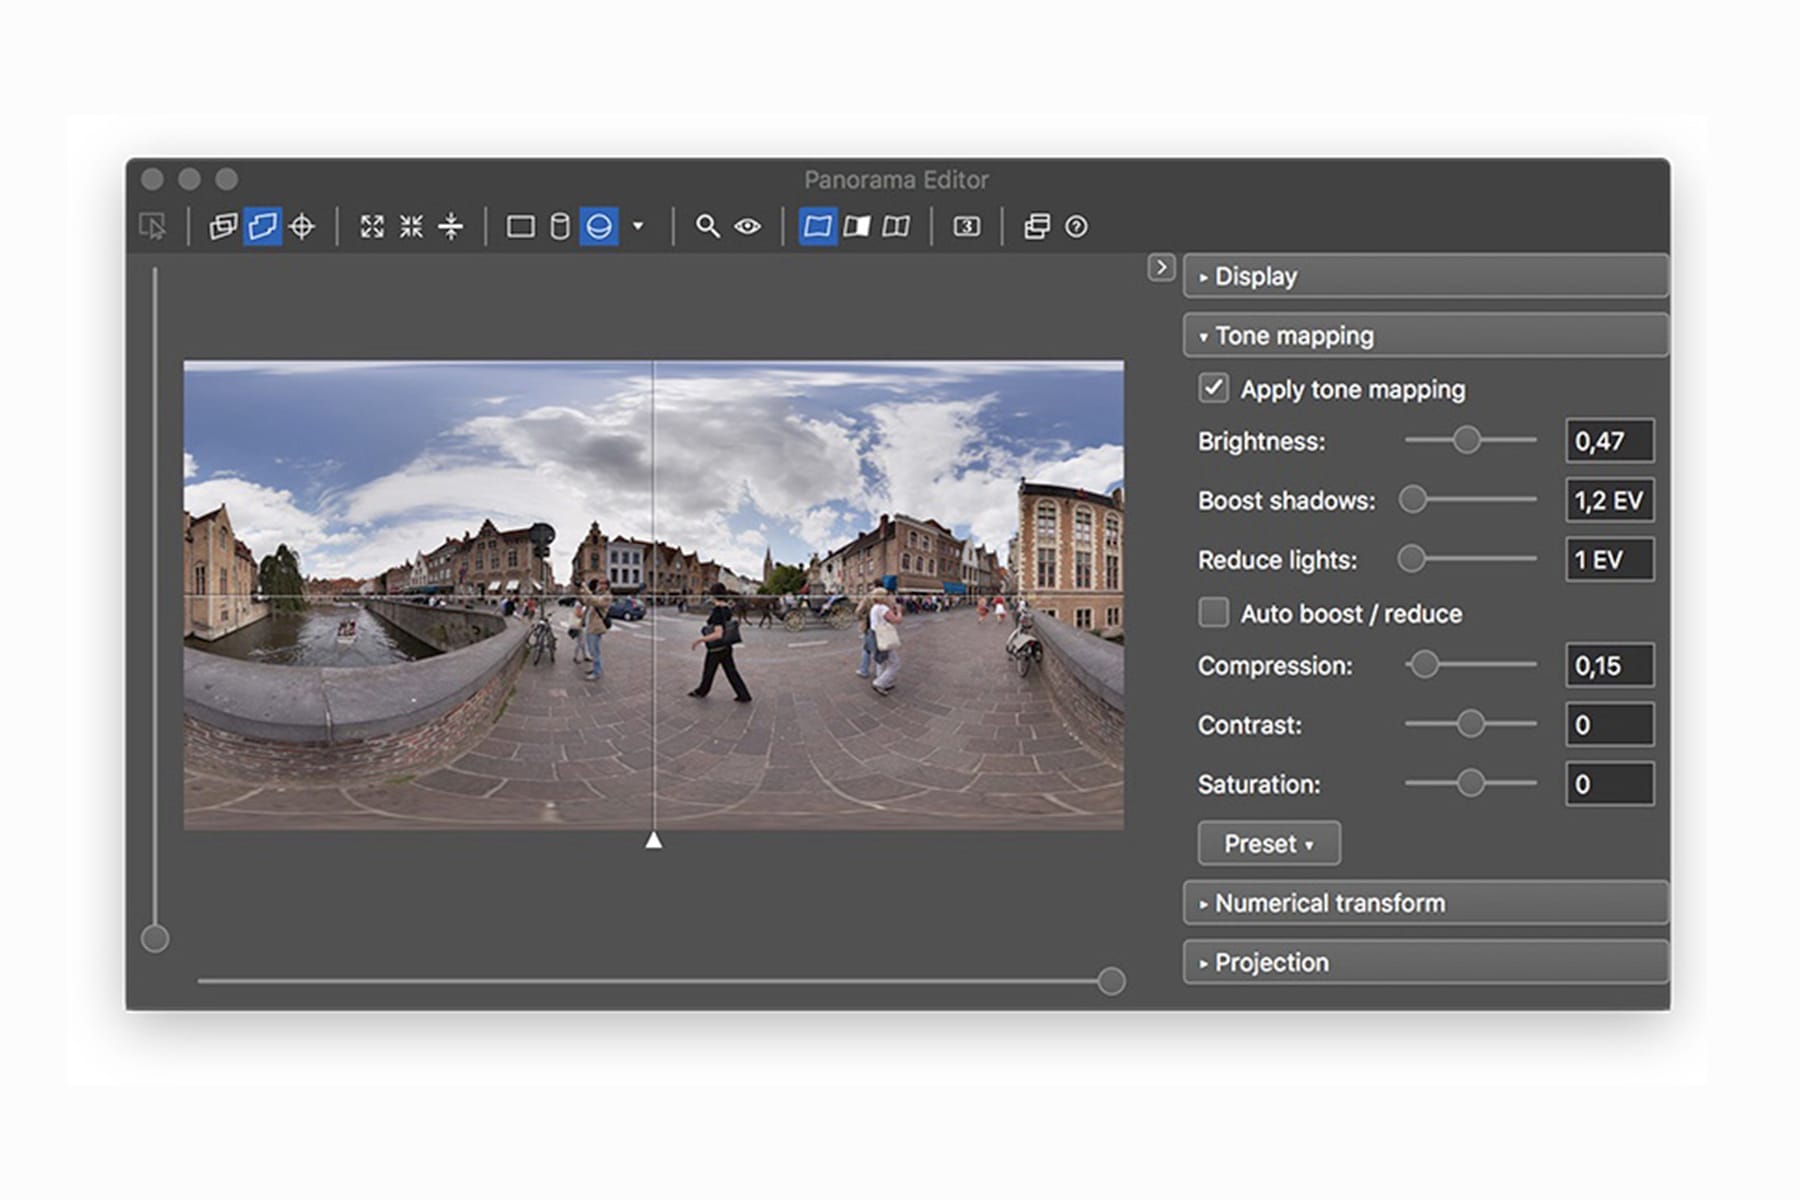Enable Auto boost / reduce checkbox
The width and height of the screenshot is (1800, 1200).
tap(1214, 612)
